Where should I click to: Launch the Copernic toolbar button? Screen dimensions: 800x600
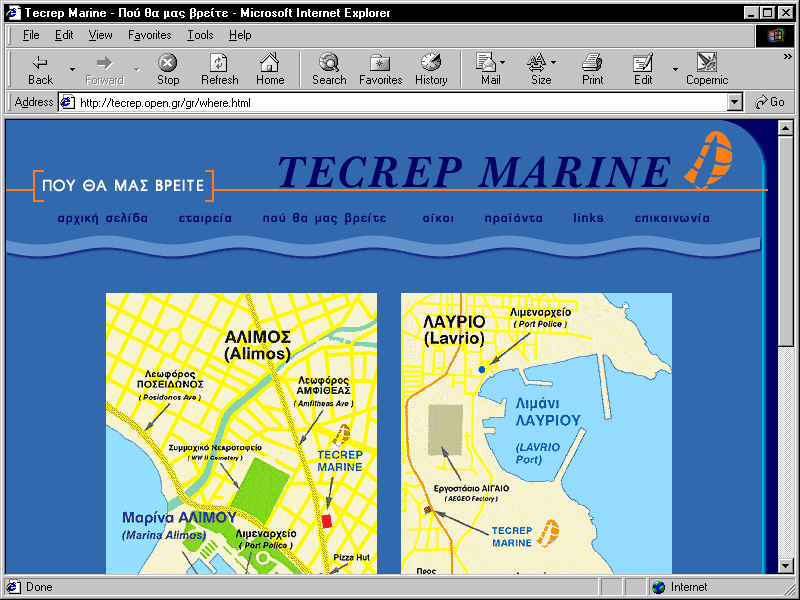pyautogui.click(x=707, y=69)
